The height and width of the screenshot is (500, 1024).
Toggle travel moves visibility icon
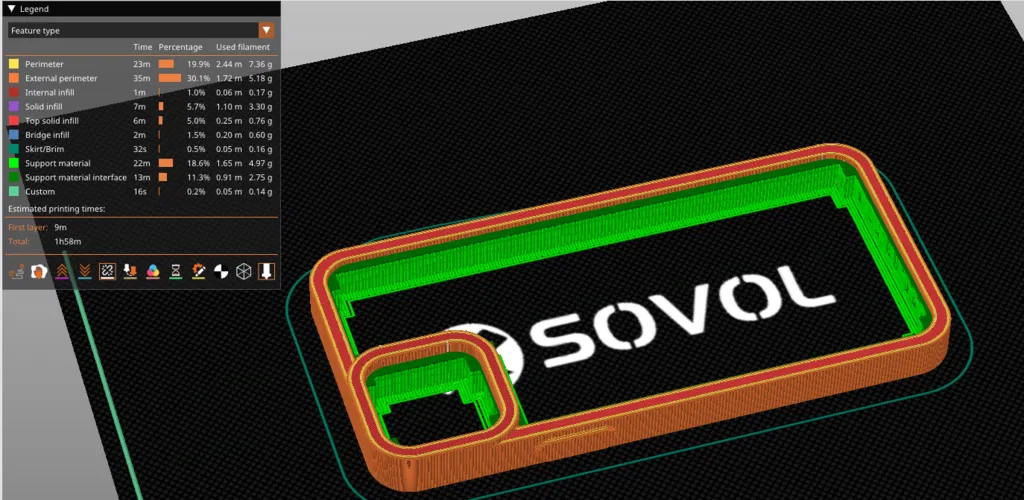coord(16,272)
